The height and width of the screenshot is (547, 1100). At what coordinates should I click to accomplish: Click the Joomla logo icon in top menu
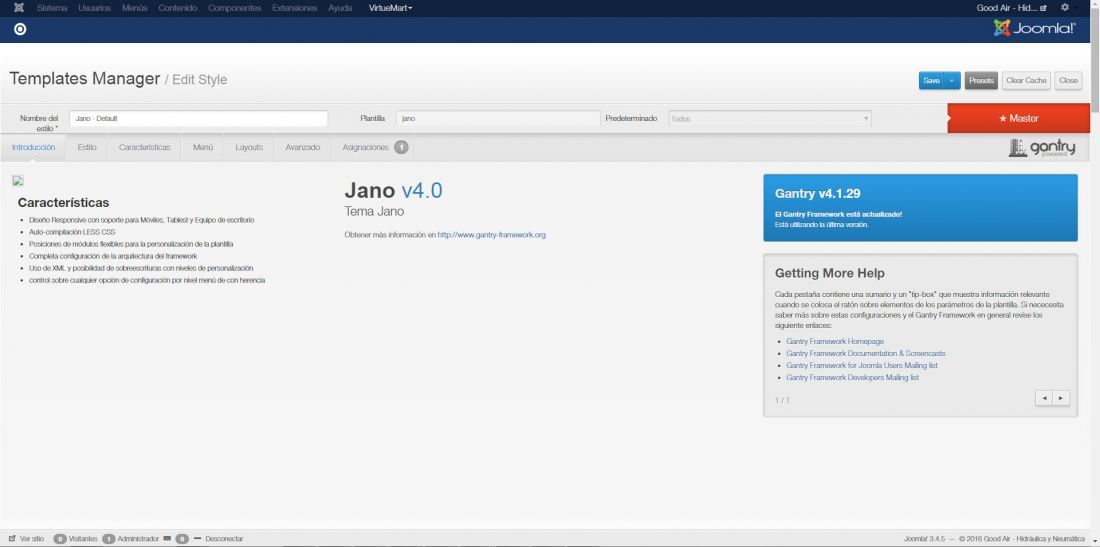(19, 8)
